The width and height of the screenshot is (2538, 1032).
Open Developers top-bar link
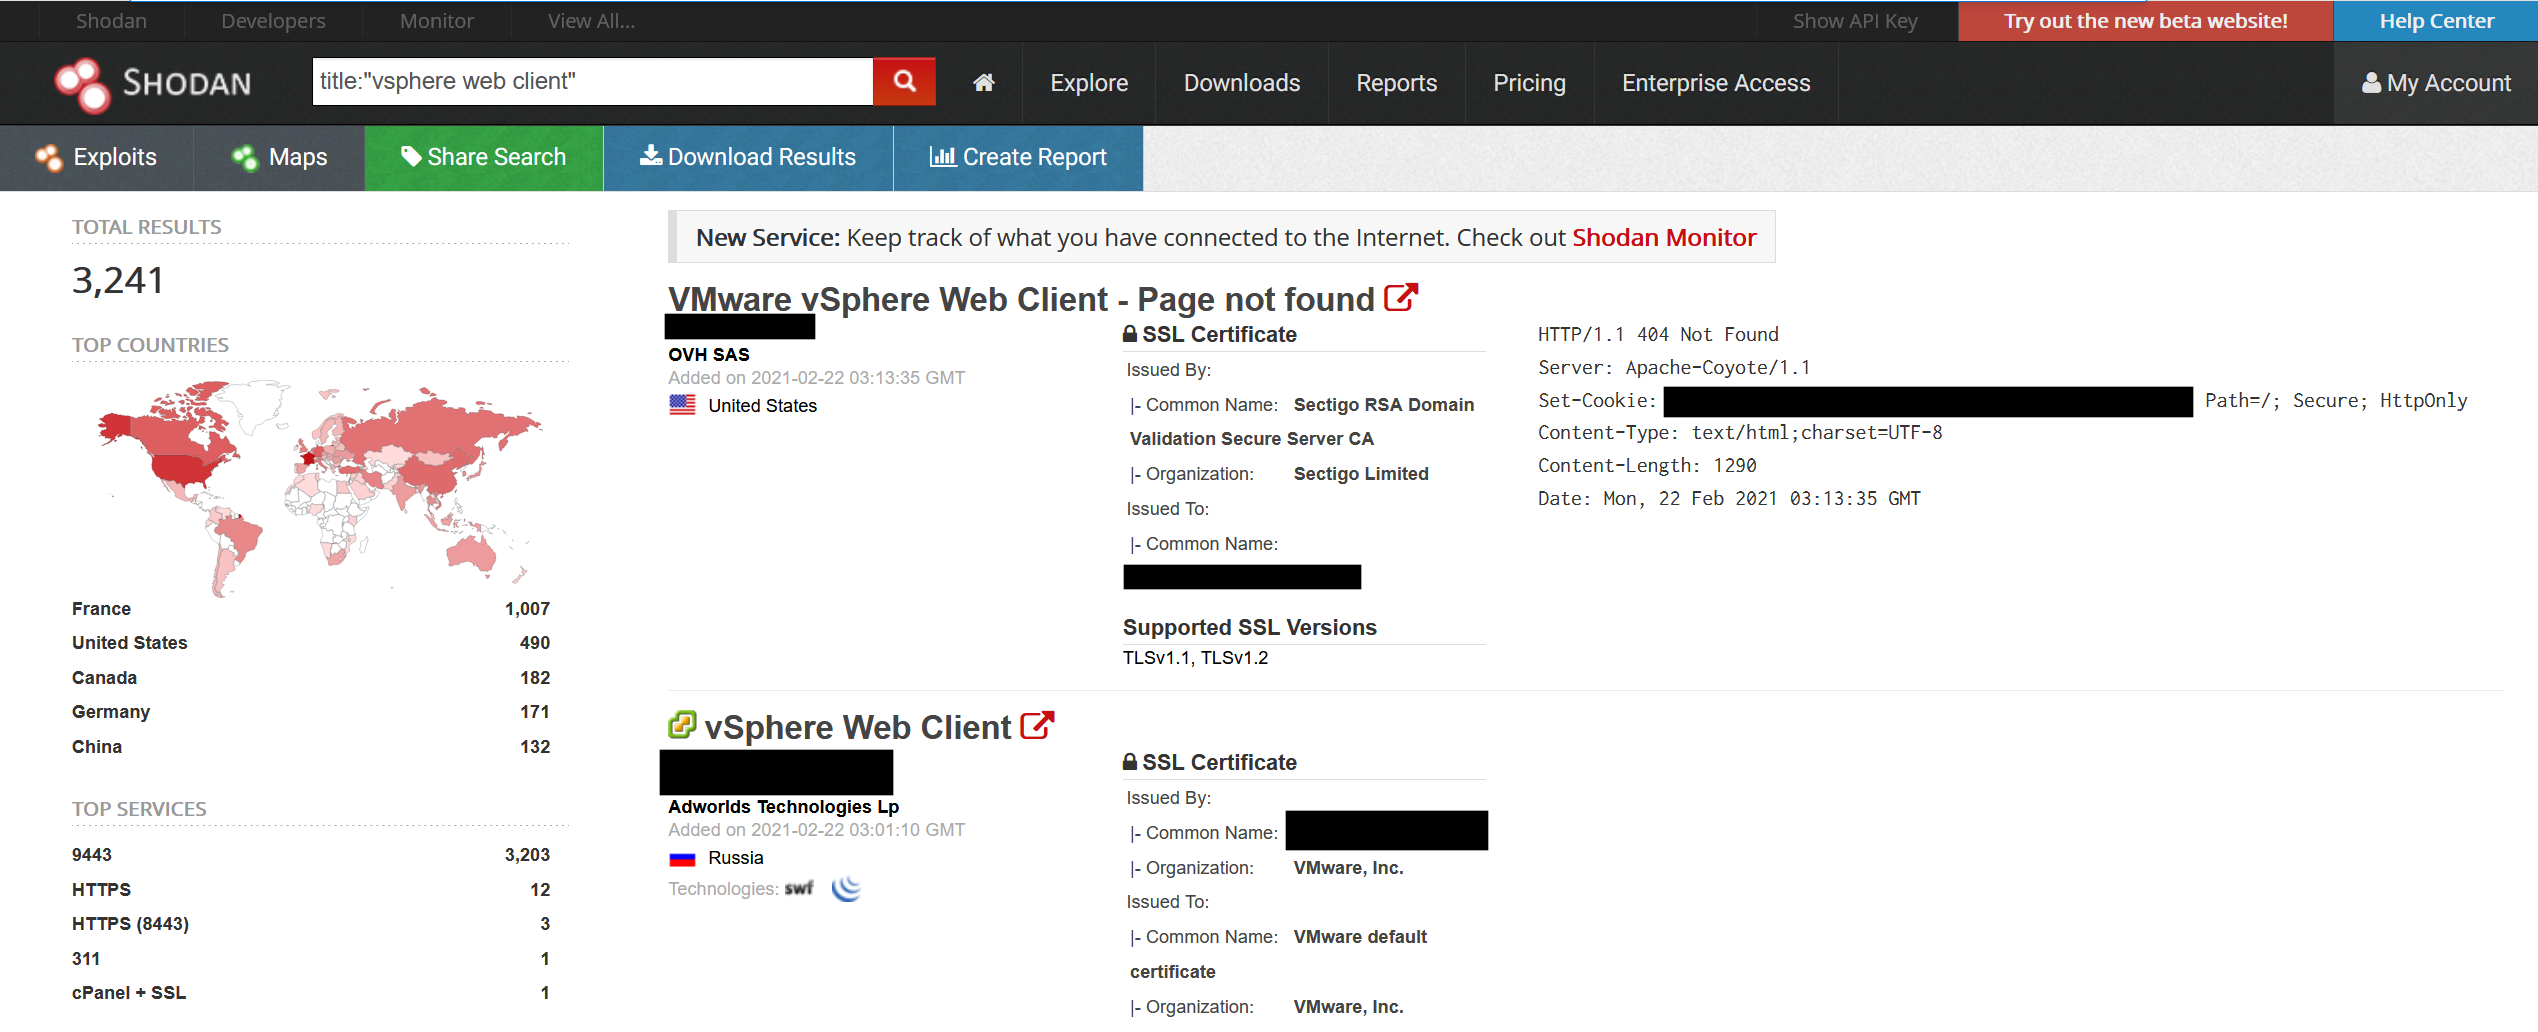pyautogui.click(x=273, y=21)
